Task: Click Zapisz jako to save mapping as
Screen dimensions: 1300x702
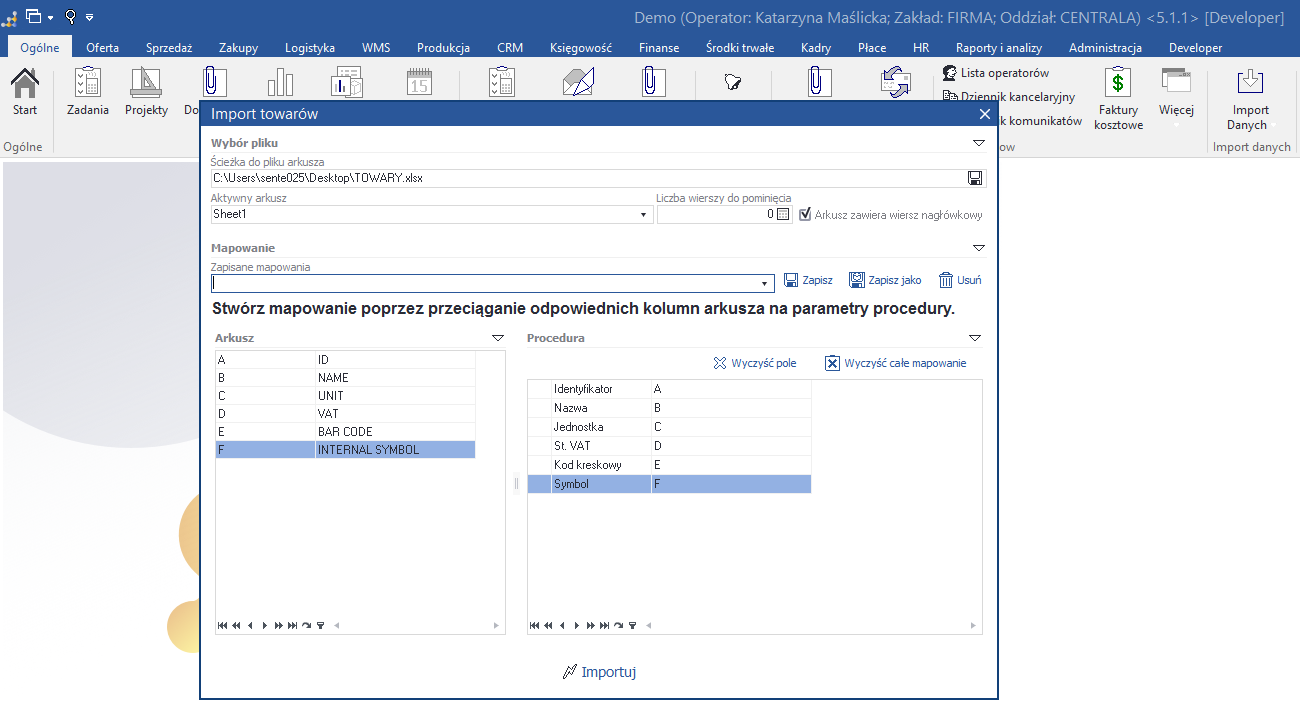Action: click(x=885, y=280)
